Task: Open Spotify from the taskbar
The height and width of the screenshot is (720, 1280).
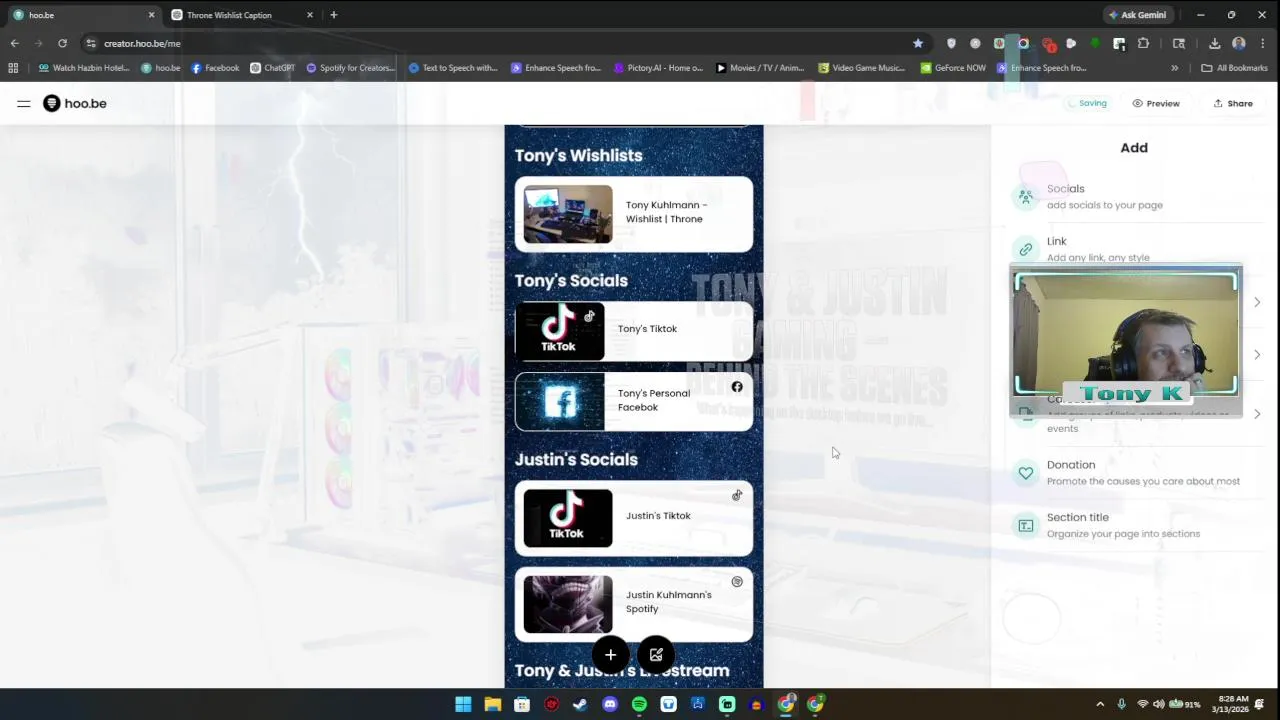Action: point(639,704)
